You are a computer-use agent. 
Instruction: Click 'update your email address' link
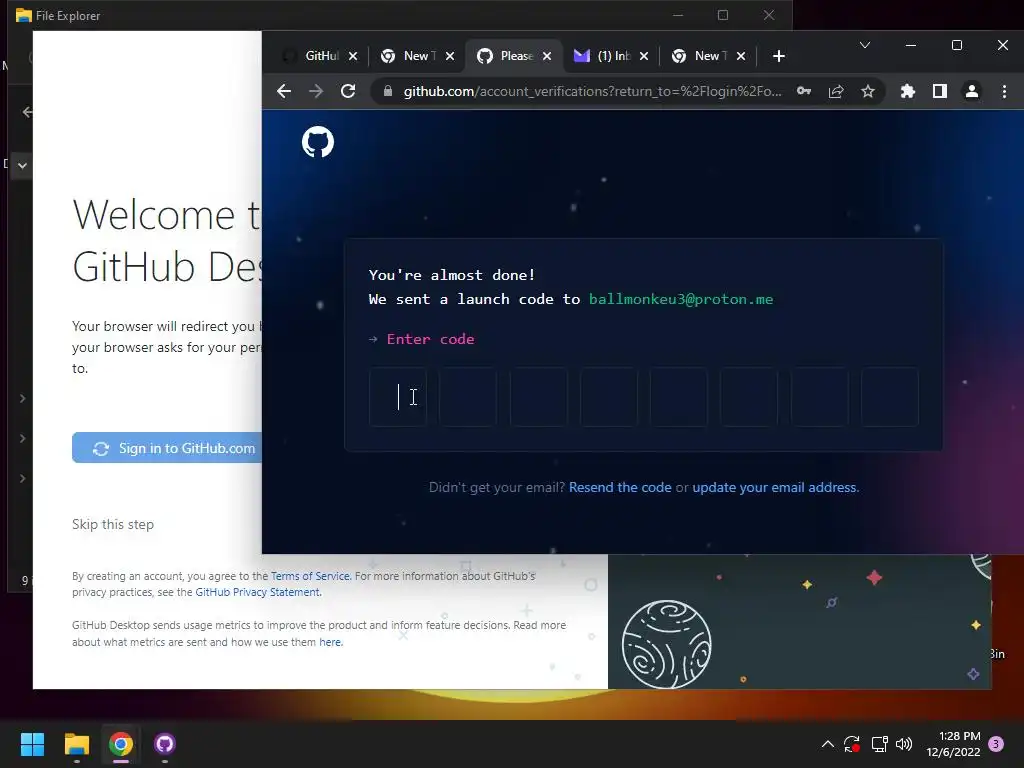tap(775, 487)
